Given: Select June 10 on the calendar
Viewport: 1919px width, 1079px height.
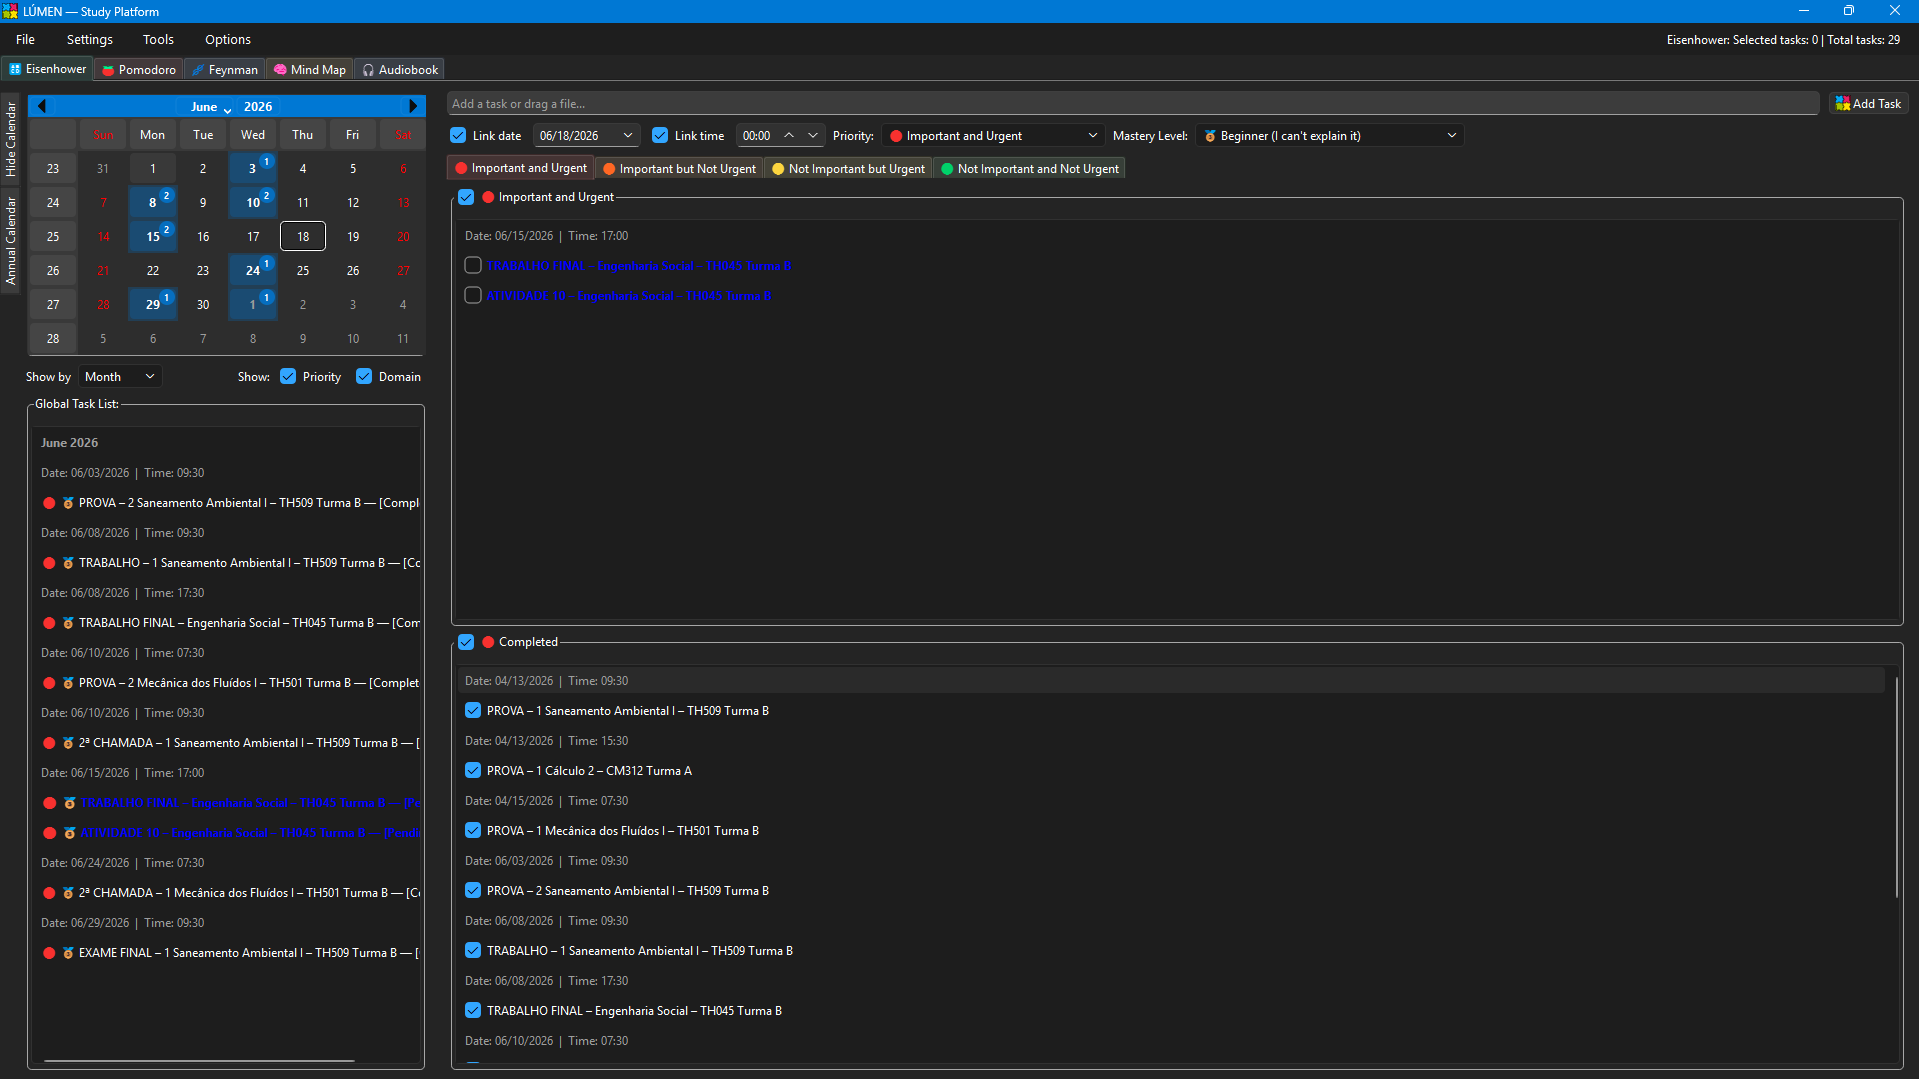Looking at the screenshot, I should [253, 202].
